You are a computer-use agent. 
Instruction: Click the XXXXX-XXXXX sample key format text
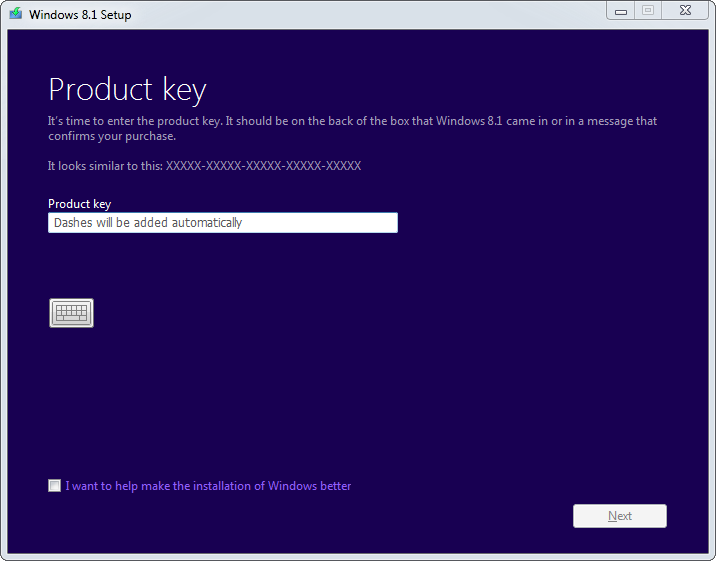[x=263, y=166]
